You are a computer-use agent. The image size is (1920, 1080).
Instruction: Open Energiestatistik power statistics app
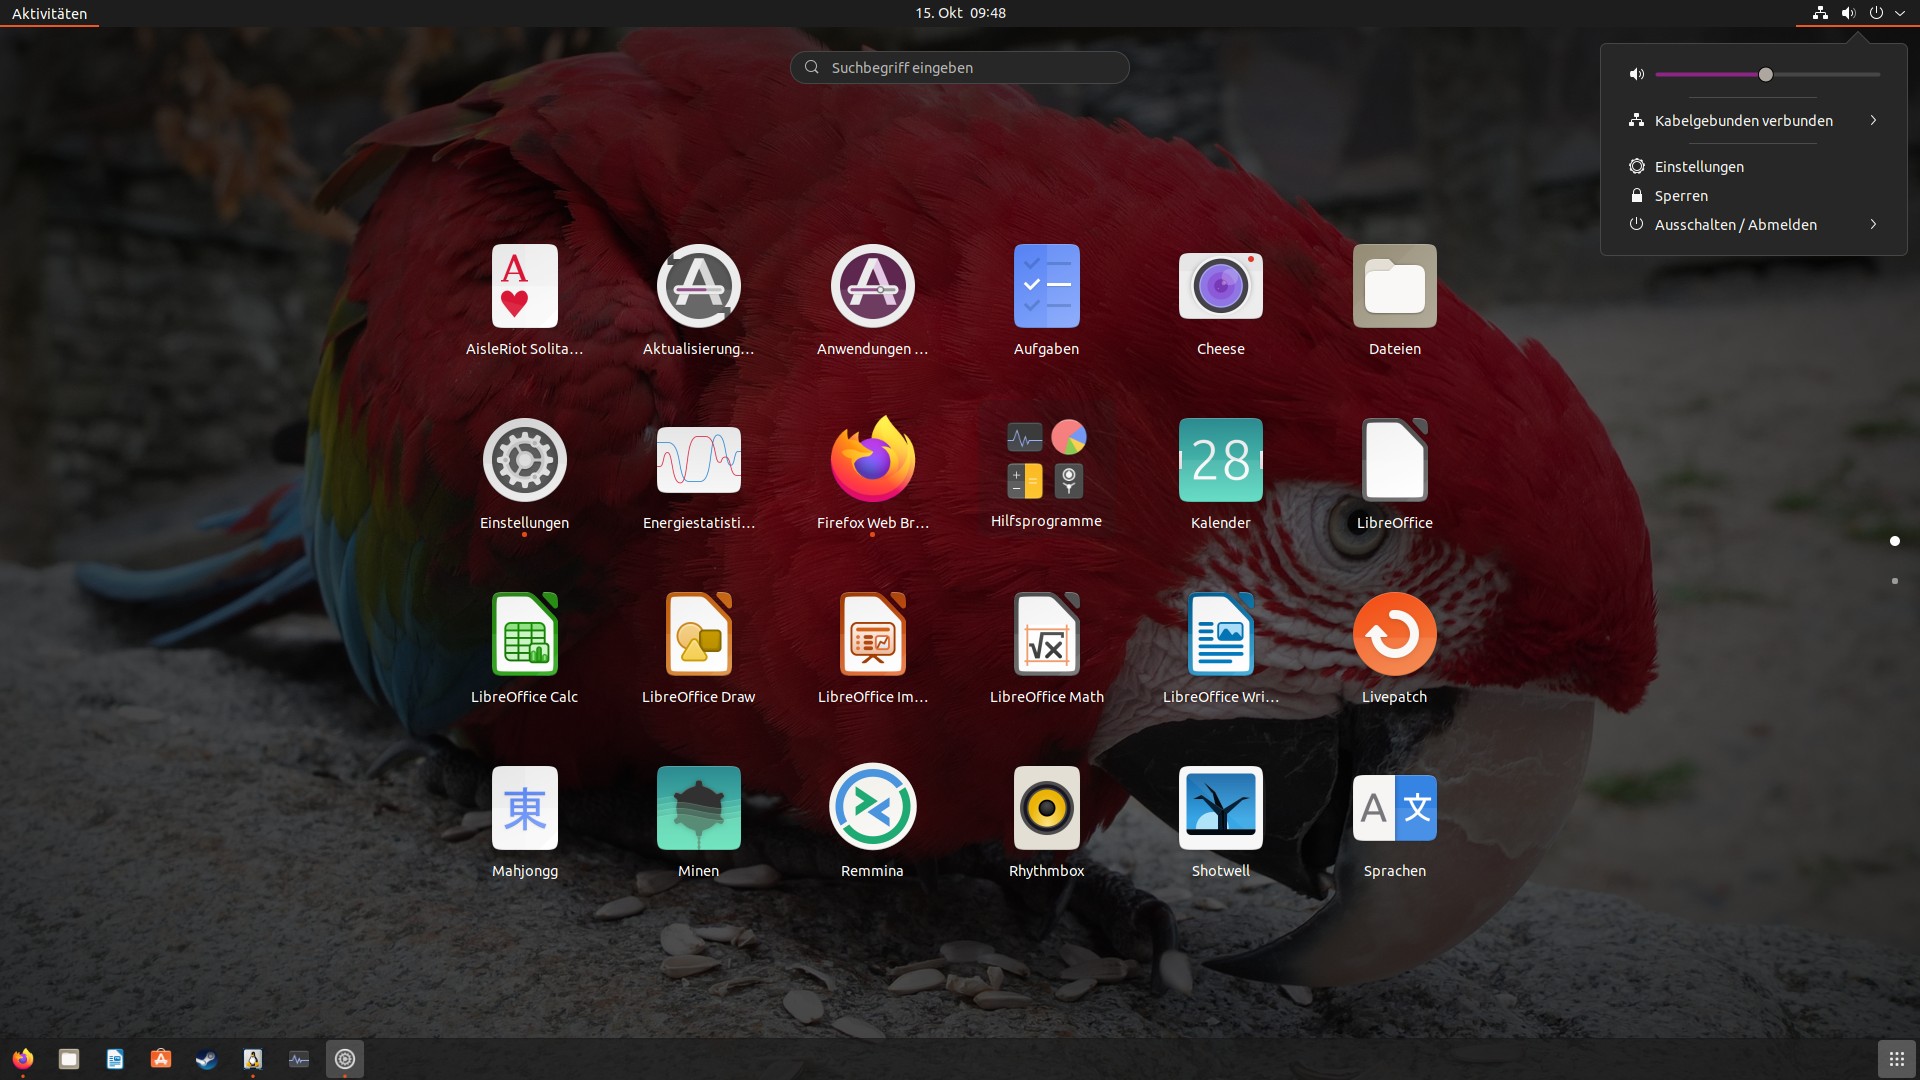698,461
